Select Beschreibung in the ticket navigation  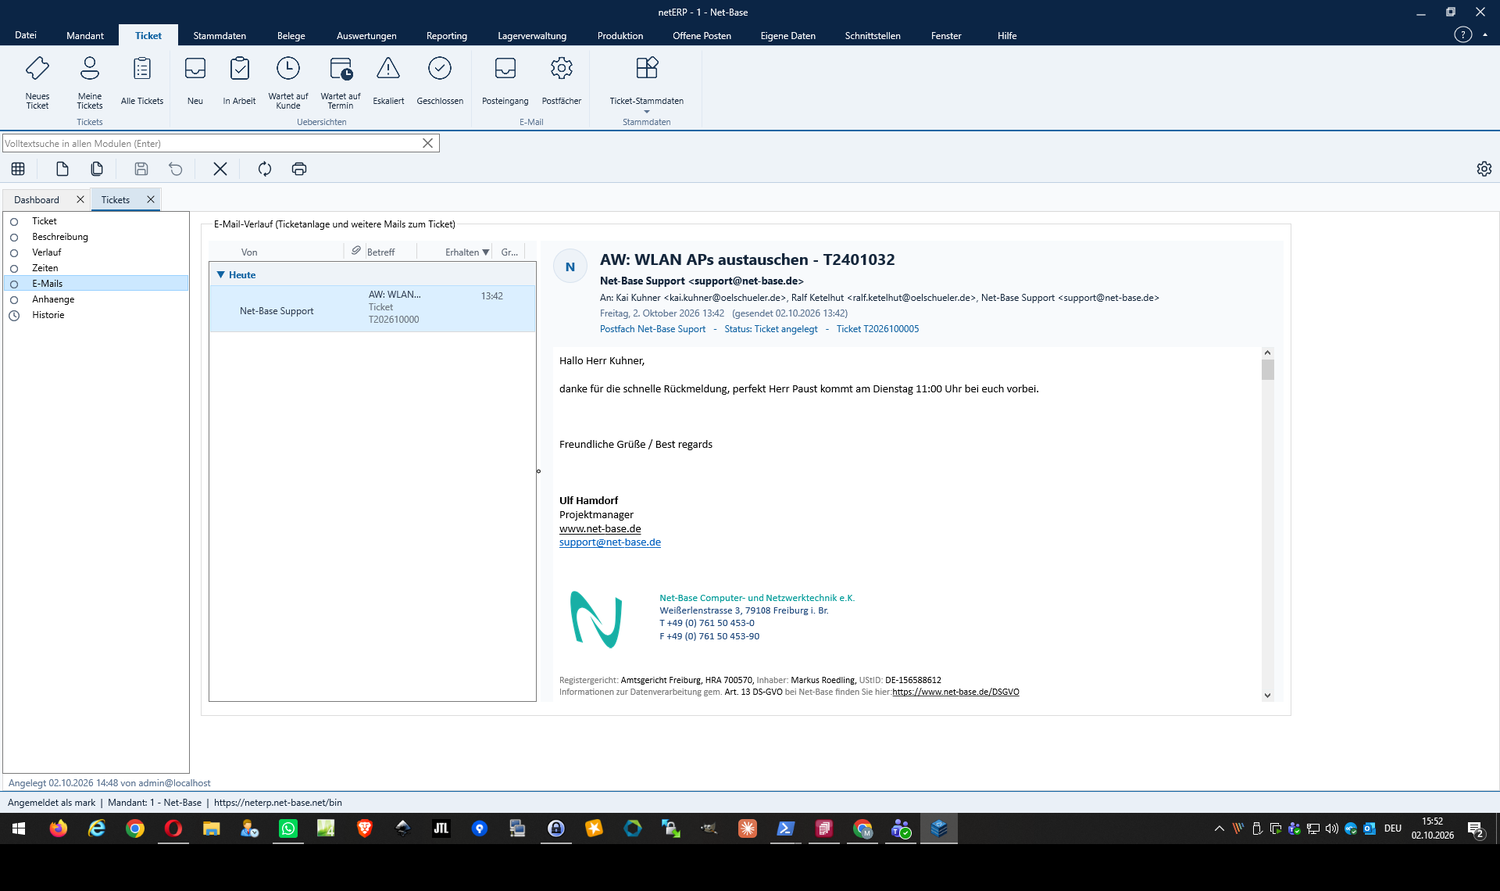[x=60, y=237]
